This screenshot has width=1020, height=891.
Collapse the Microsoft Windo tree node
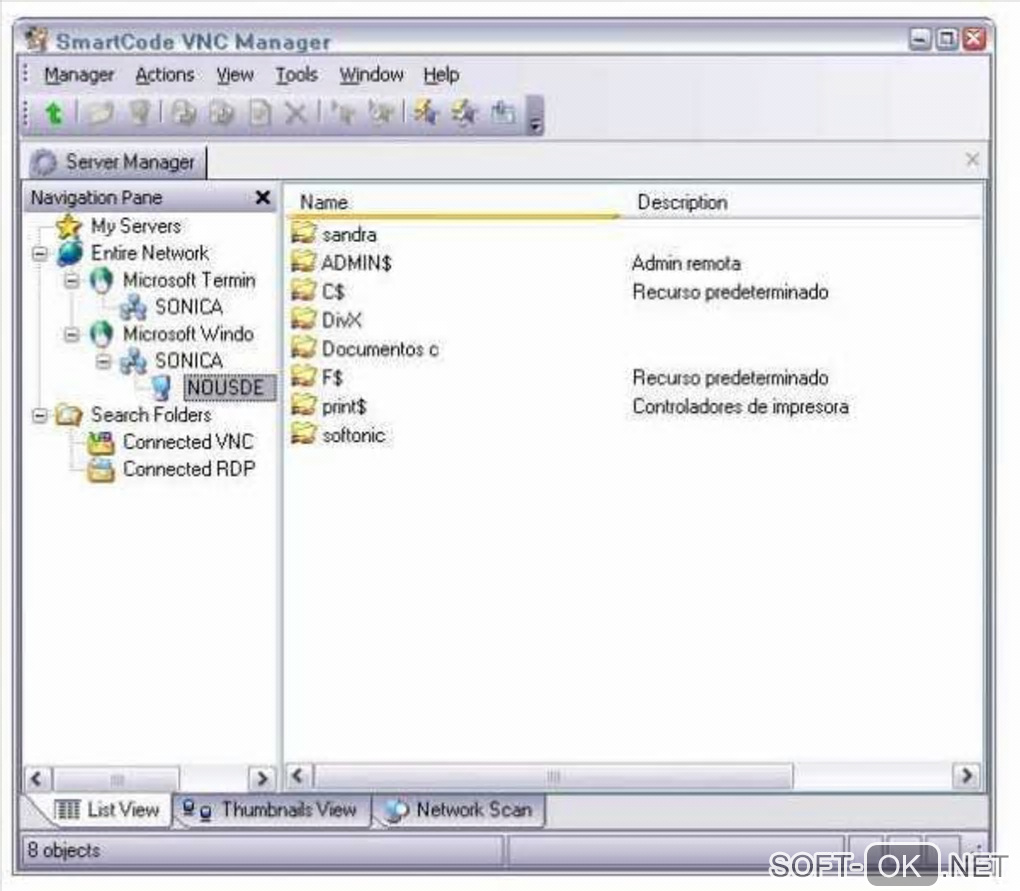[72, 334]
